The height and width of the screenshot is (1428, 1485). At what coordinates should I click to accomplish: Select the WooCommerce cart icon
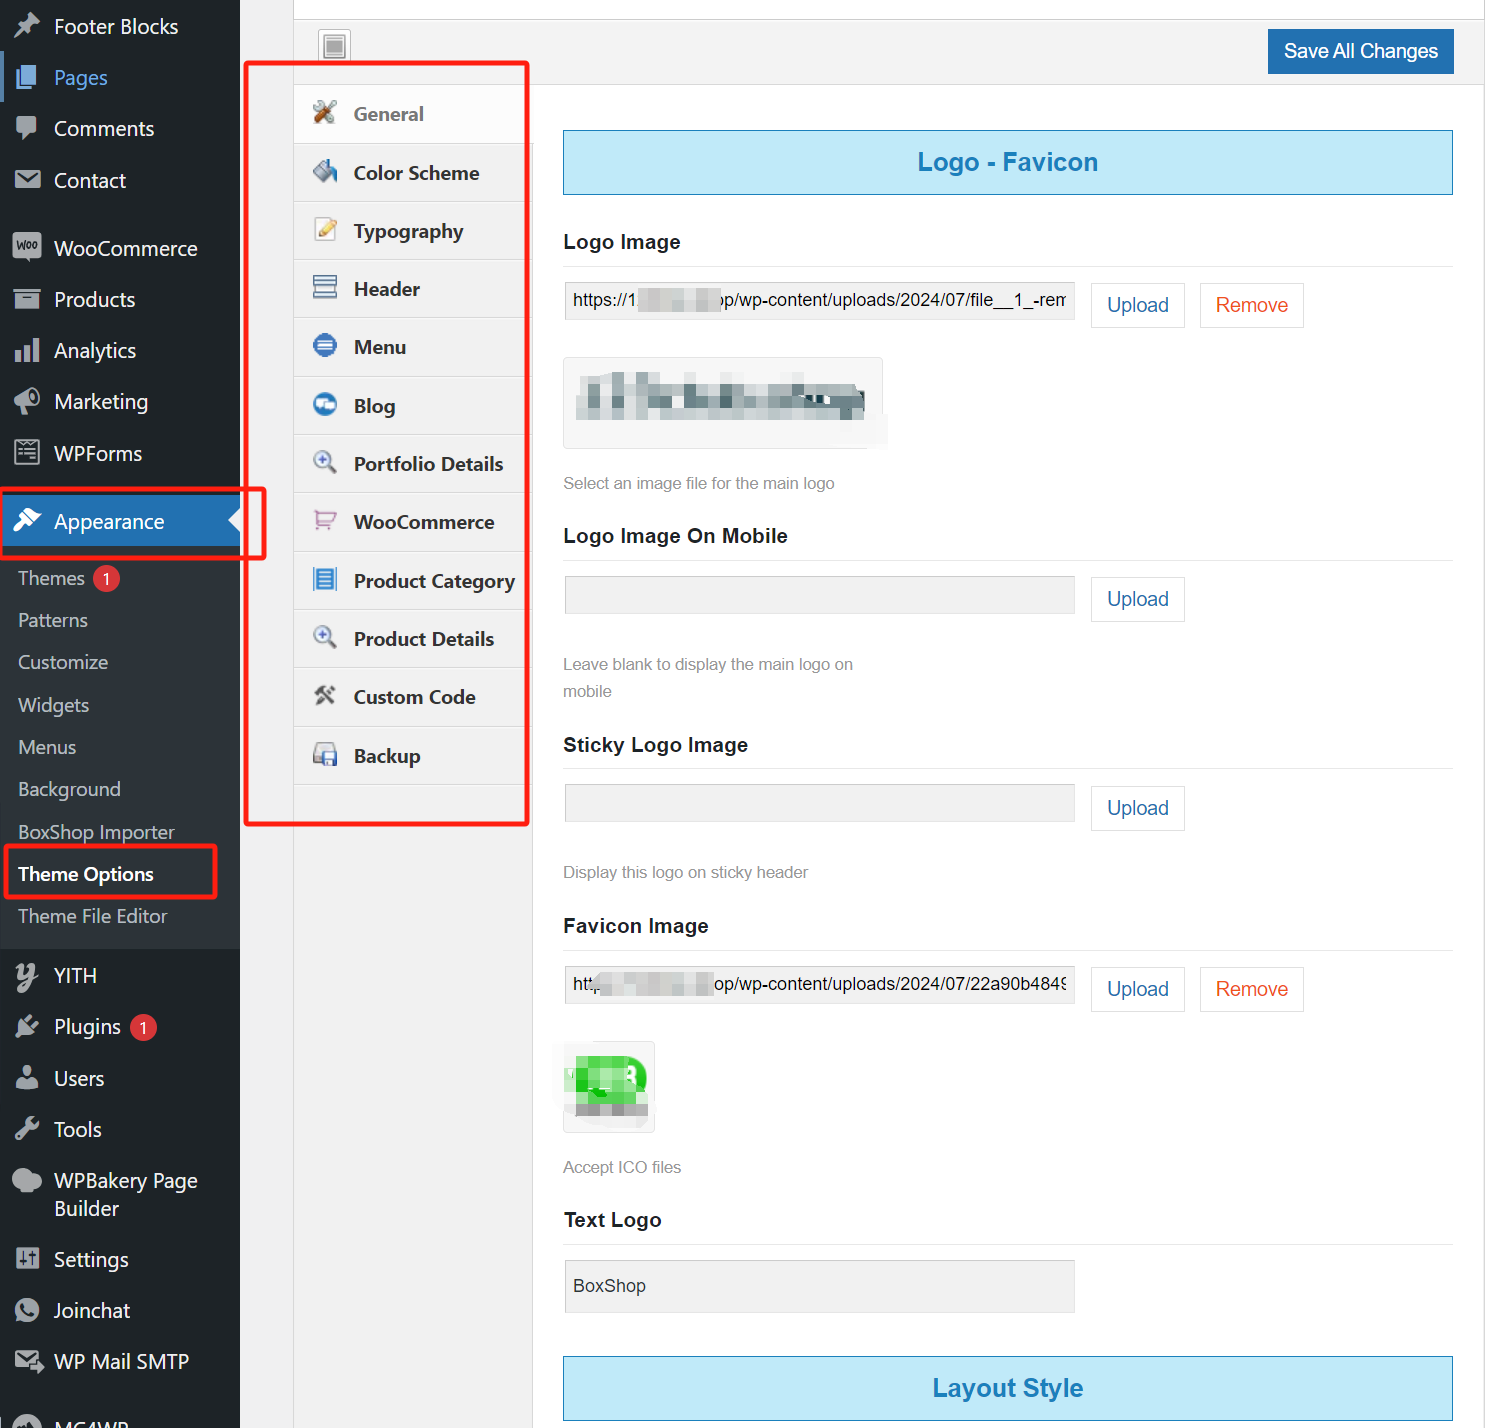click(x=325, y=521)
